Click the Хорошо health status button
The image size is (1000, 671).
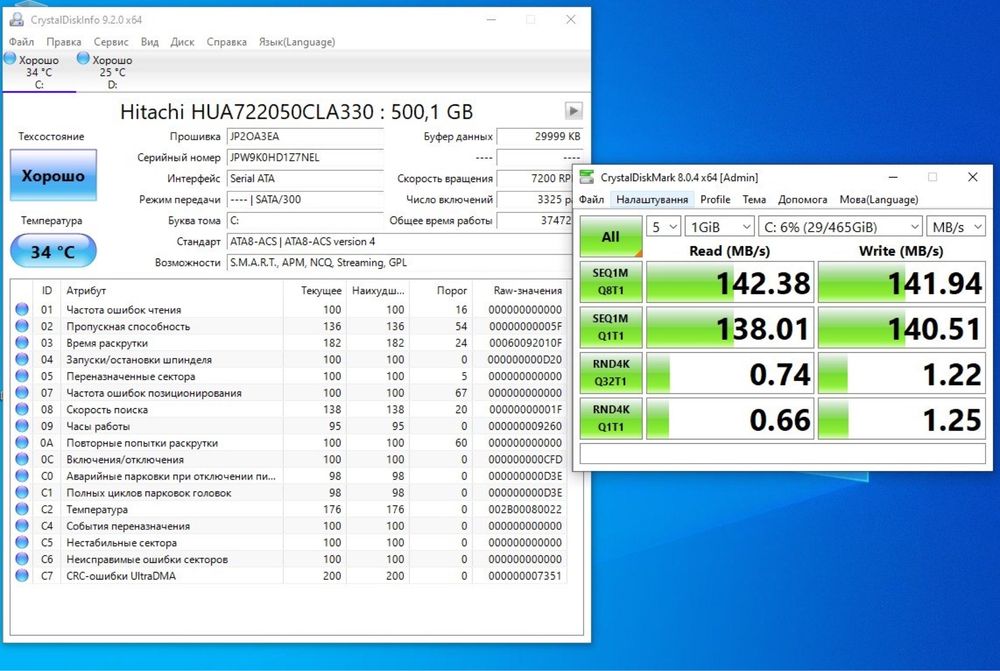[x=53, y=175]
